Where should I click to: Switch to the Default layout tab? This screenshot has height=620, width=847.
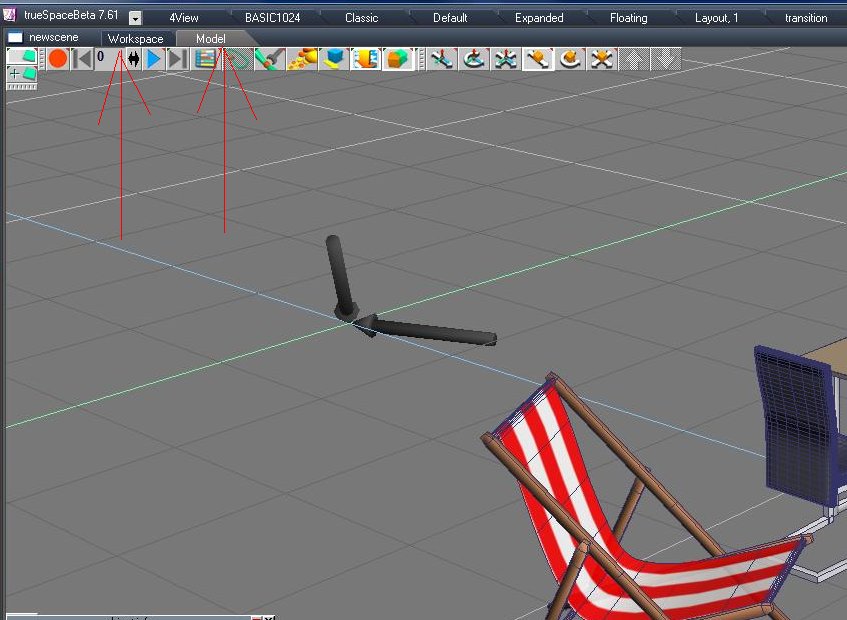click(x=450, y=18)
